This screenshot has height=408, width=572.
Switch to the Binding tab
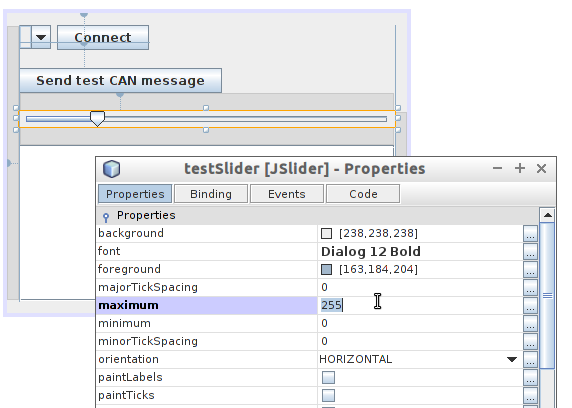(211, 194)
